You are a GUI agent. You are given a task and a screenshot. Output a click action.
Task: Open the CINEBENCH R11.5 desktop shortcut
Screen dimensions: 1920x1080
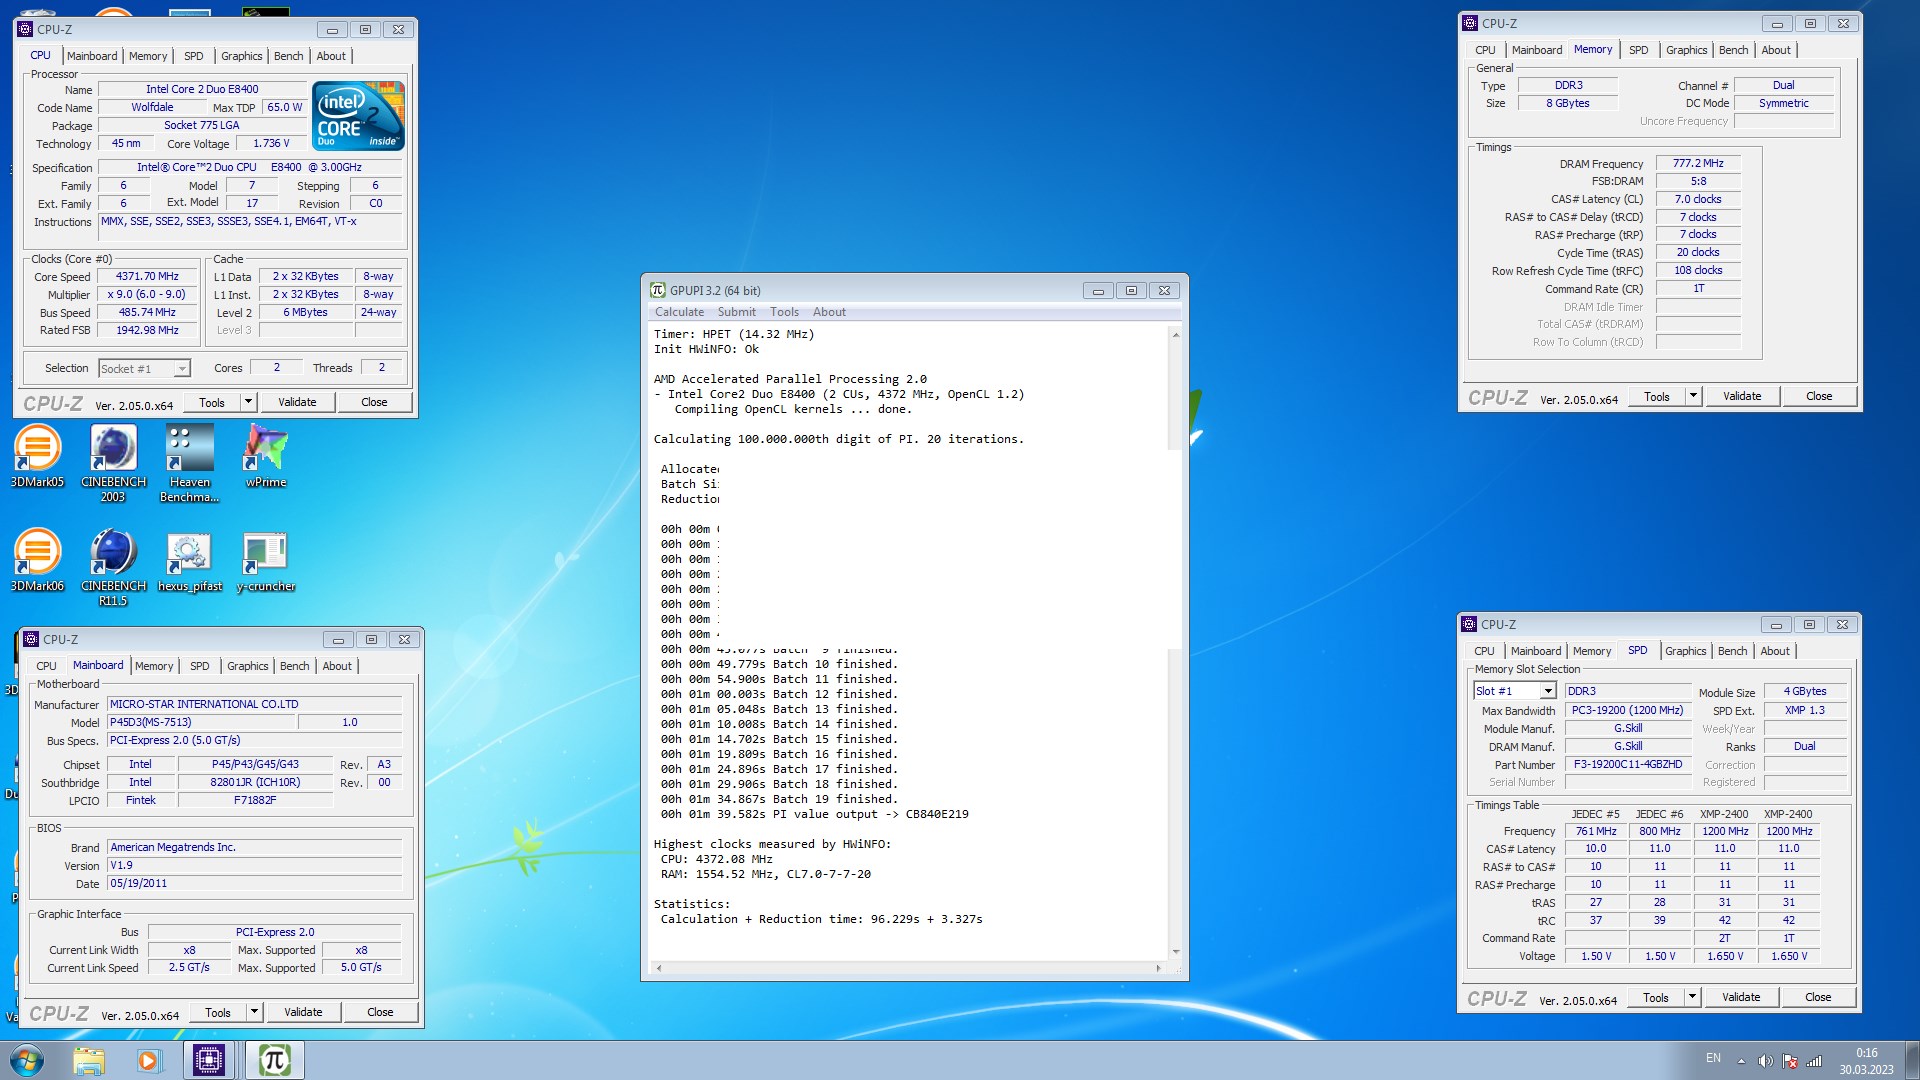click(x=113, y=567)
